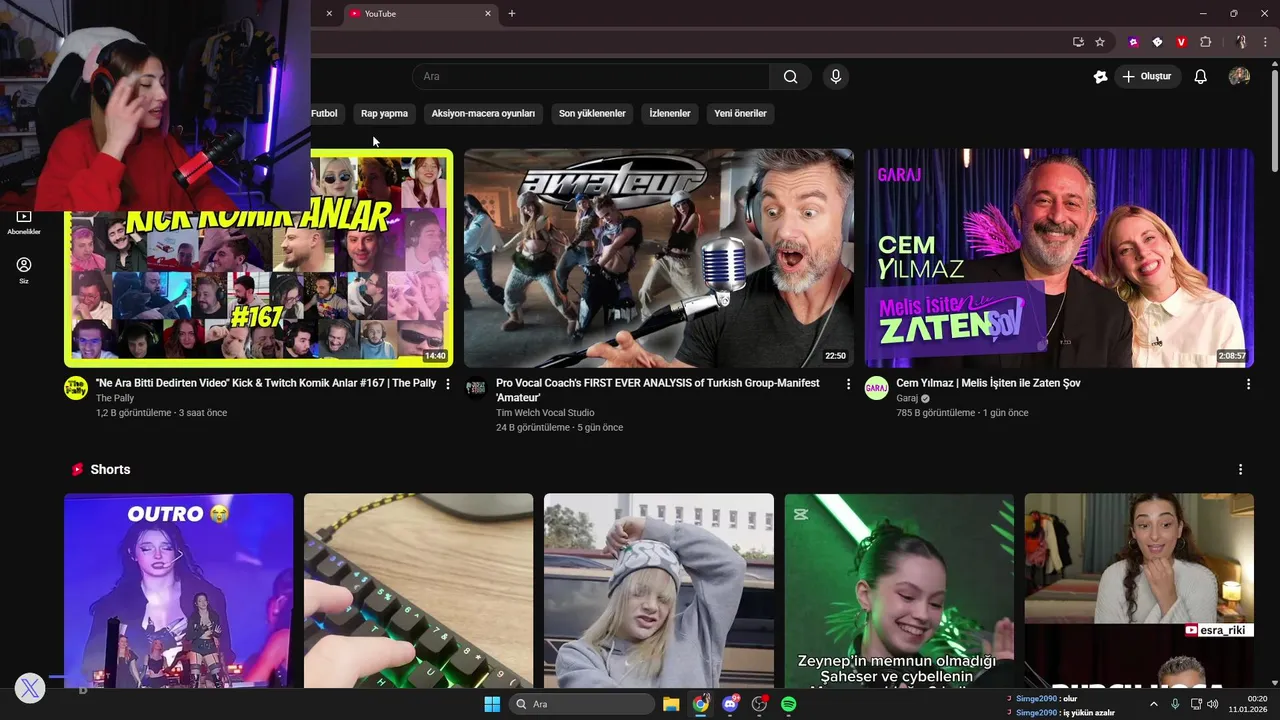The width and height of the screenshot is (1280, 720).
Task: Open options for the Amateur analysis video
Action: point(849,384)
